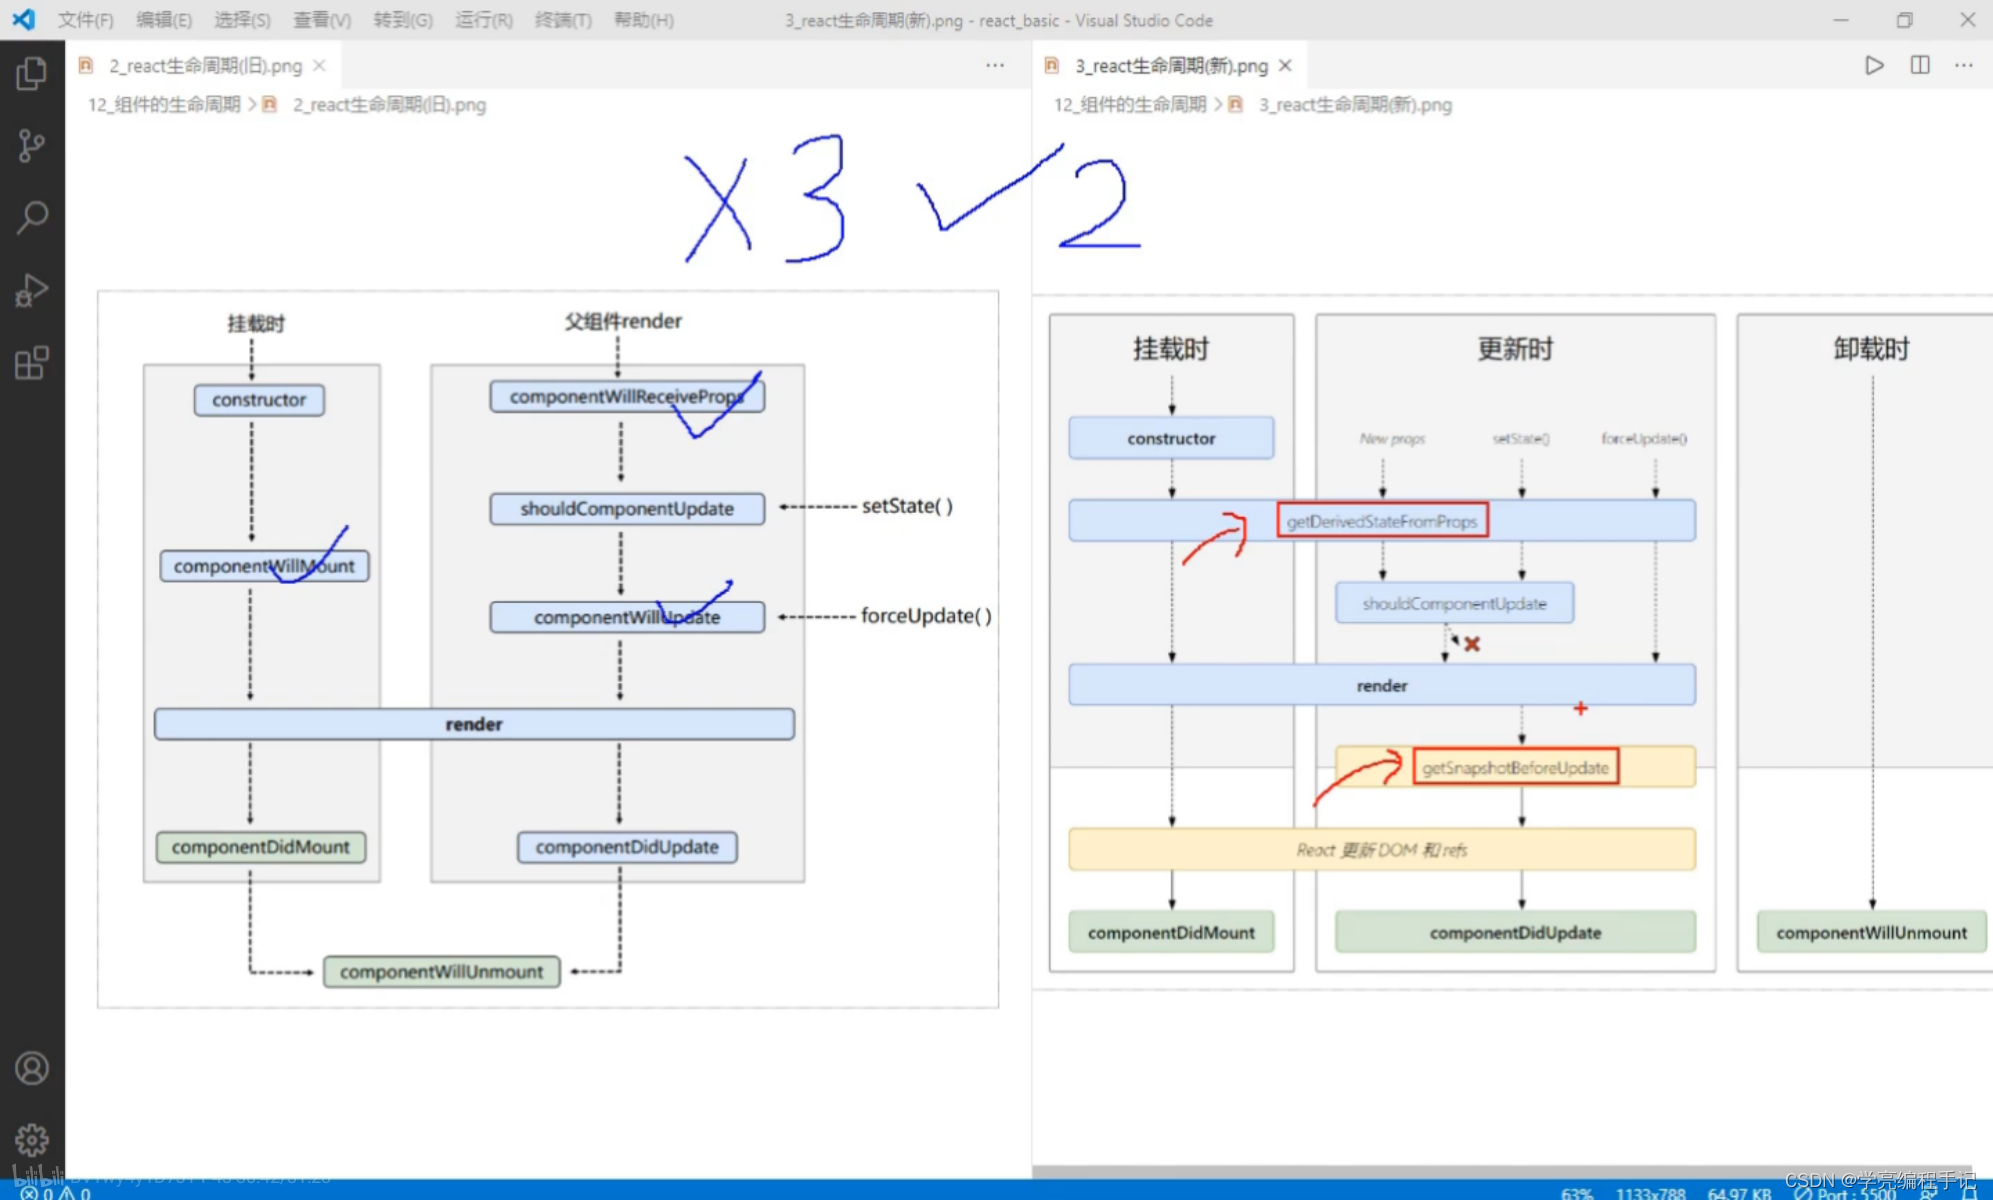
Task: Click the Run play icon in right editor
Action: [1874, 65]
